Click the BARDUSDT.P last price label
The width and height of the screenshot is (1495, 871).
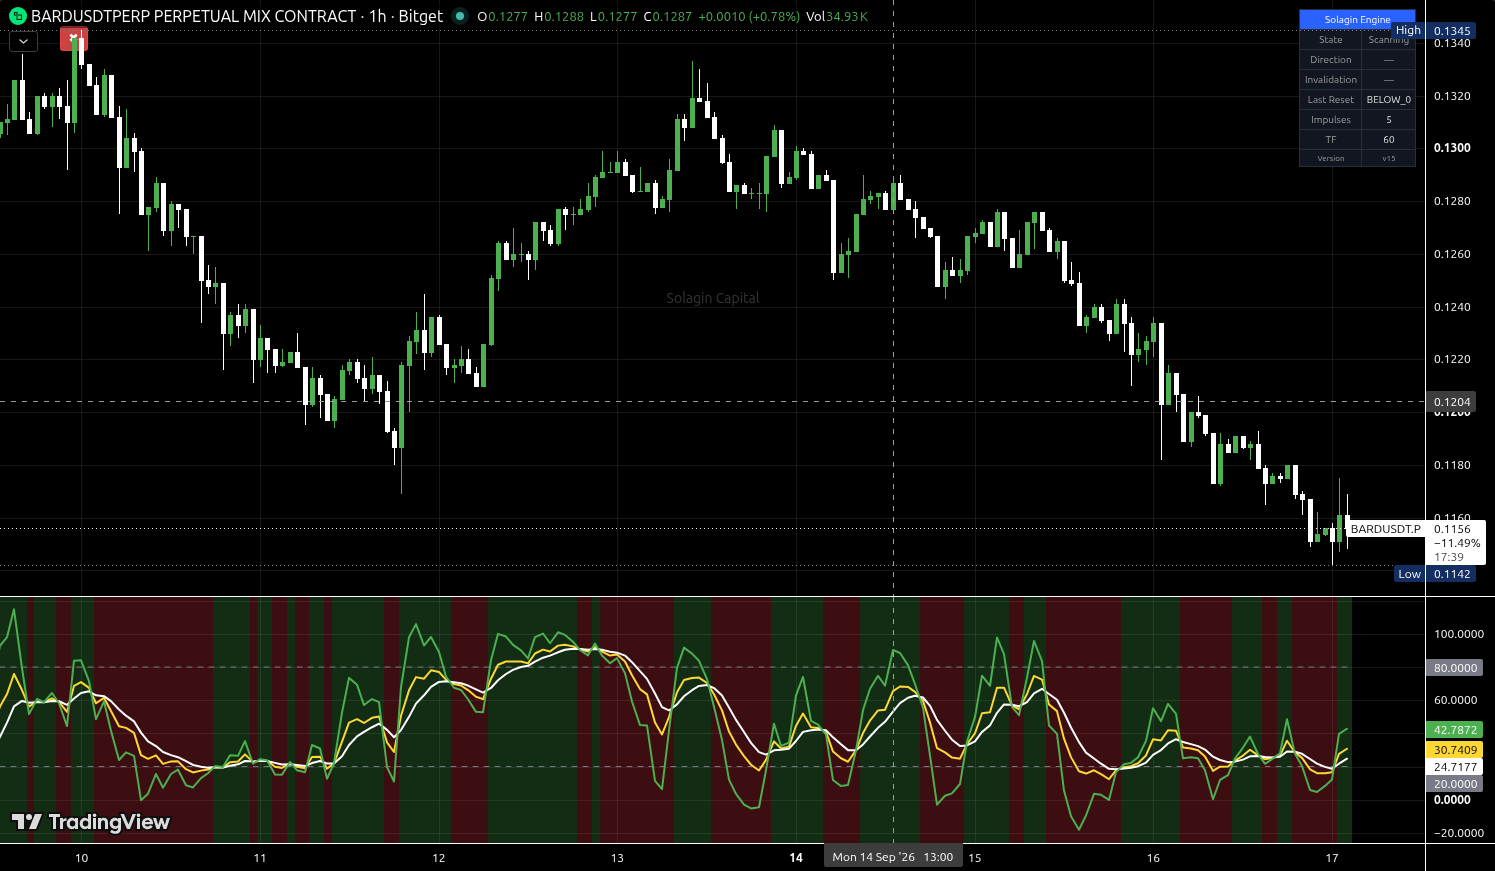(x=1385, y=529)
